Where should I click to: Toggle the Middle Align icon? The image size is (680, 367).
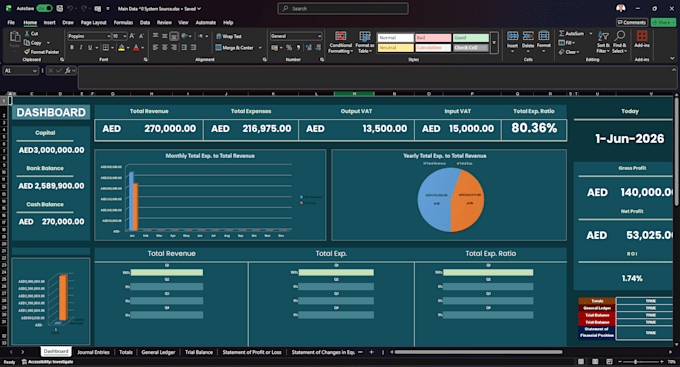165,36
